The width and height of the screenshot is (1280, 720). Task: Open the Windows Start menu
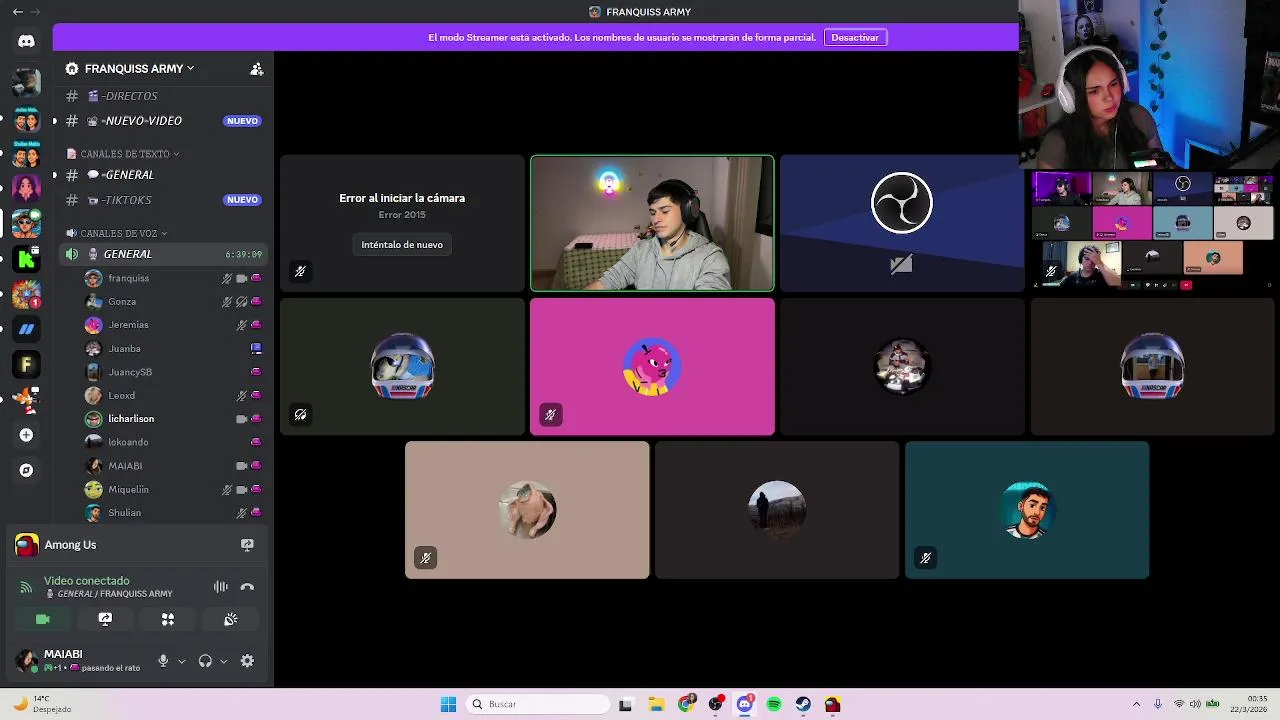point(448,704)
